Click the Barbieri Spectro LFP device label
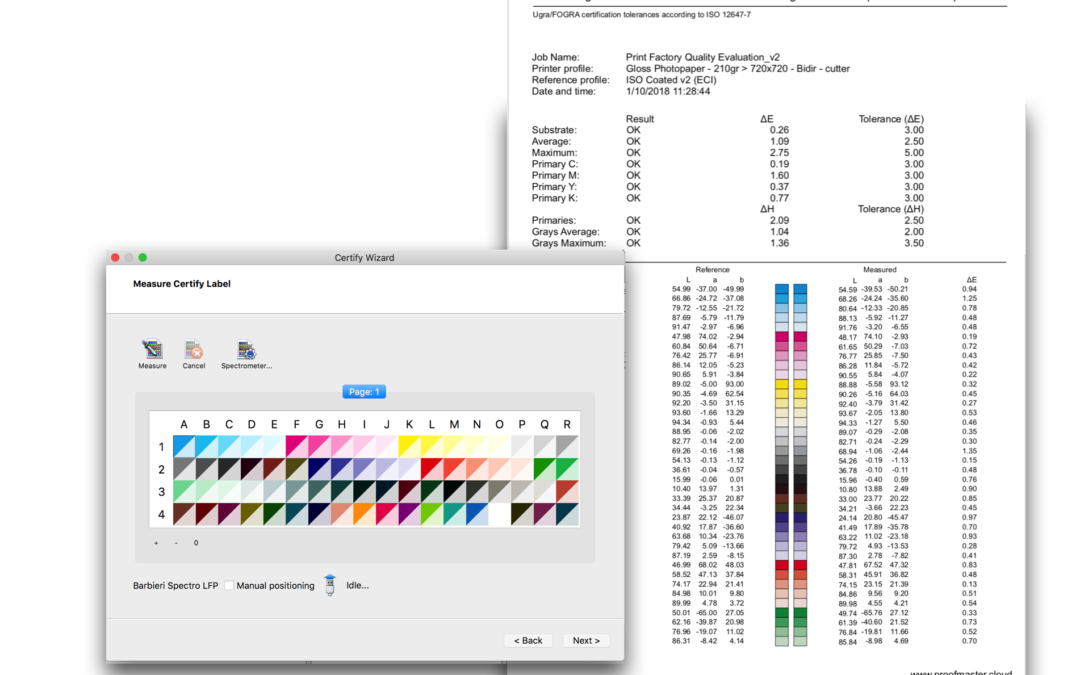The width and height of the screenshot is (1080, 675). click(x=174, y=584)
